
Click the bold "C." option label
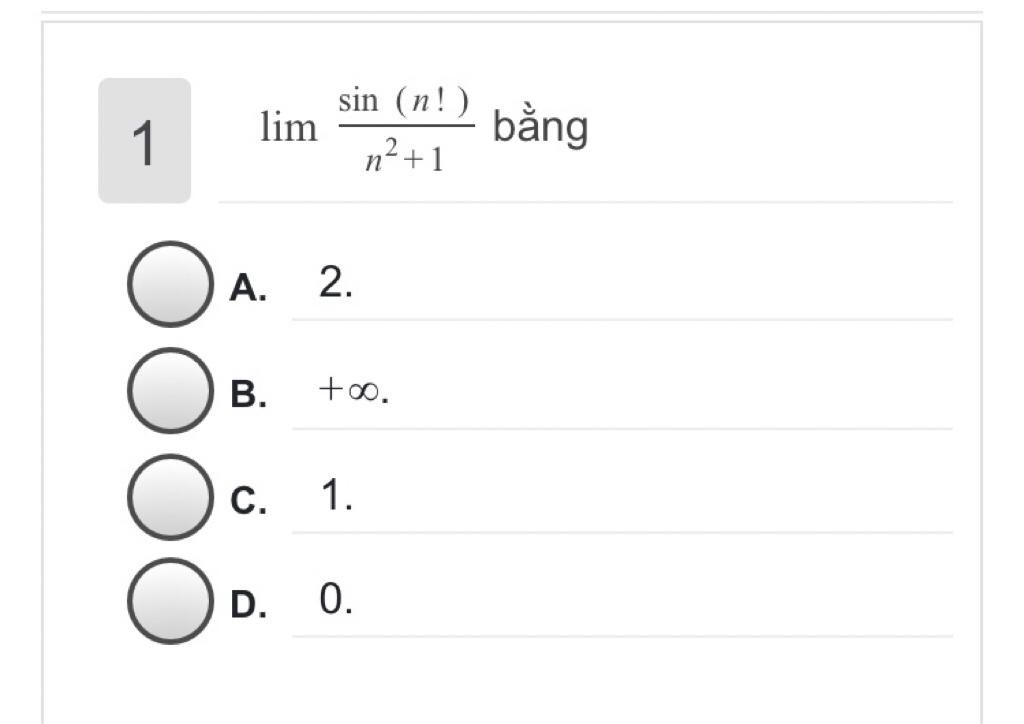click(248, 501)
